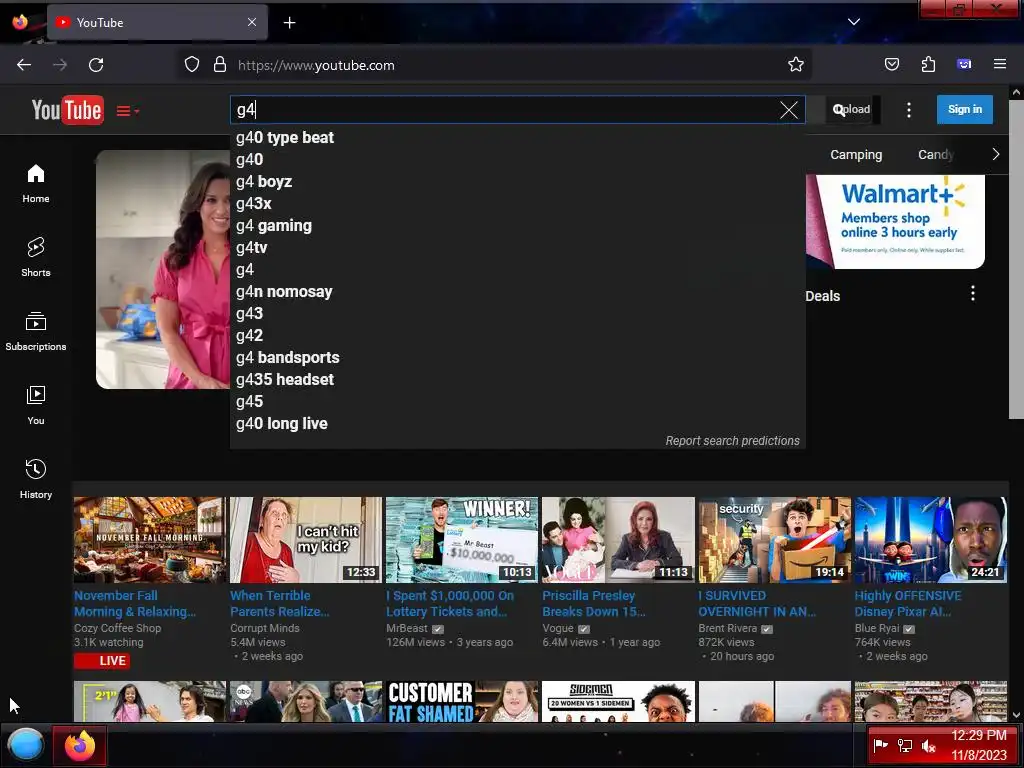This screenshot has height=768, width=1024.
Task: Open the Walmart+ ad banner
Action: [895, 221]
